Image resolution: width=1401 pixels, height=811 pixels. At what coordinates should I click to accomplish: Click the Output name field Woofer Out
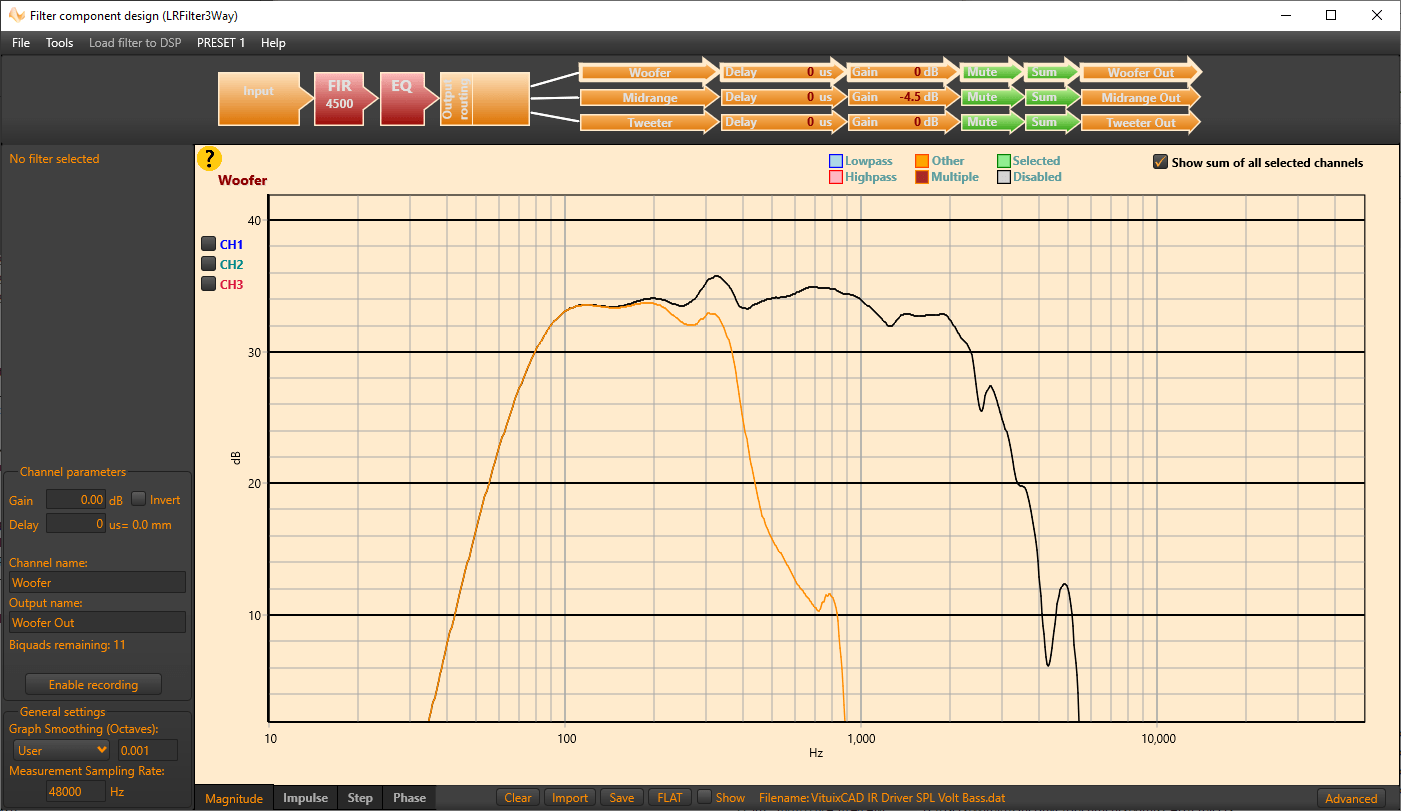pyautogui.click(x=97, y=622)
